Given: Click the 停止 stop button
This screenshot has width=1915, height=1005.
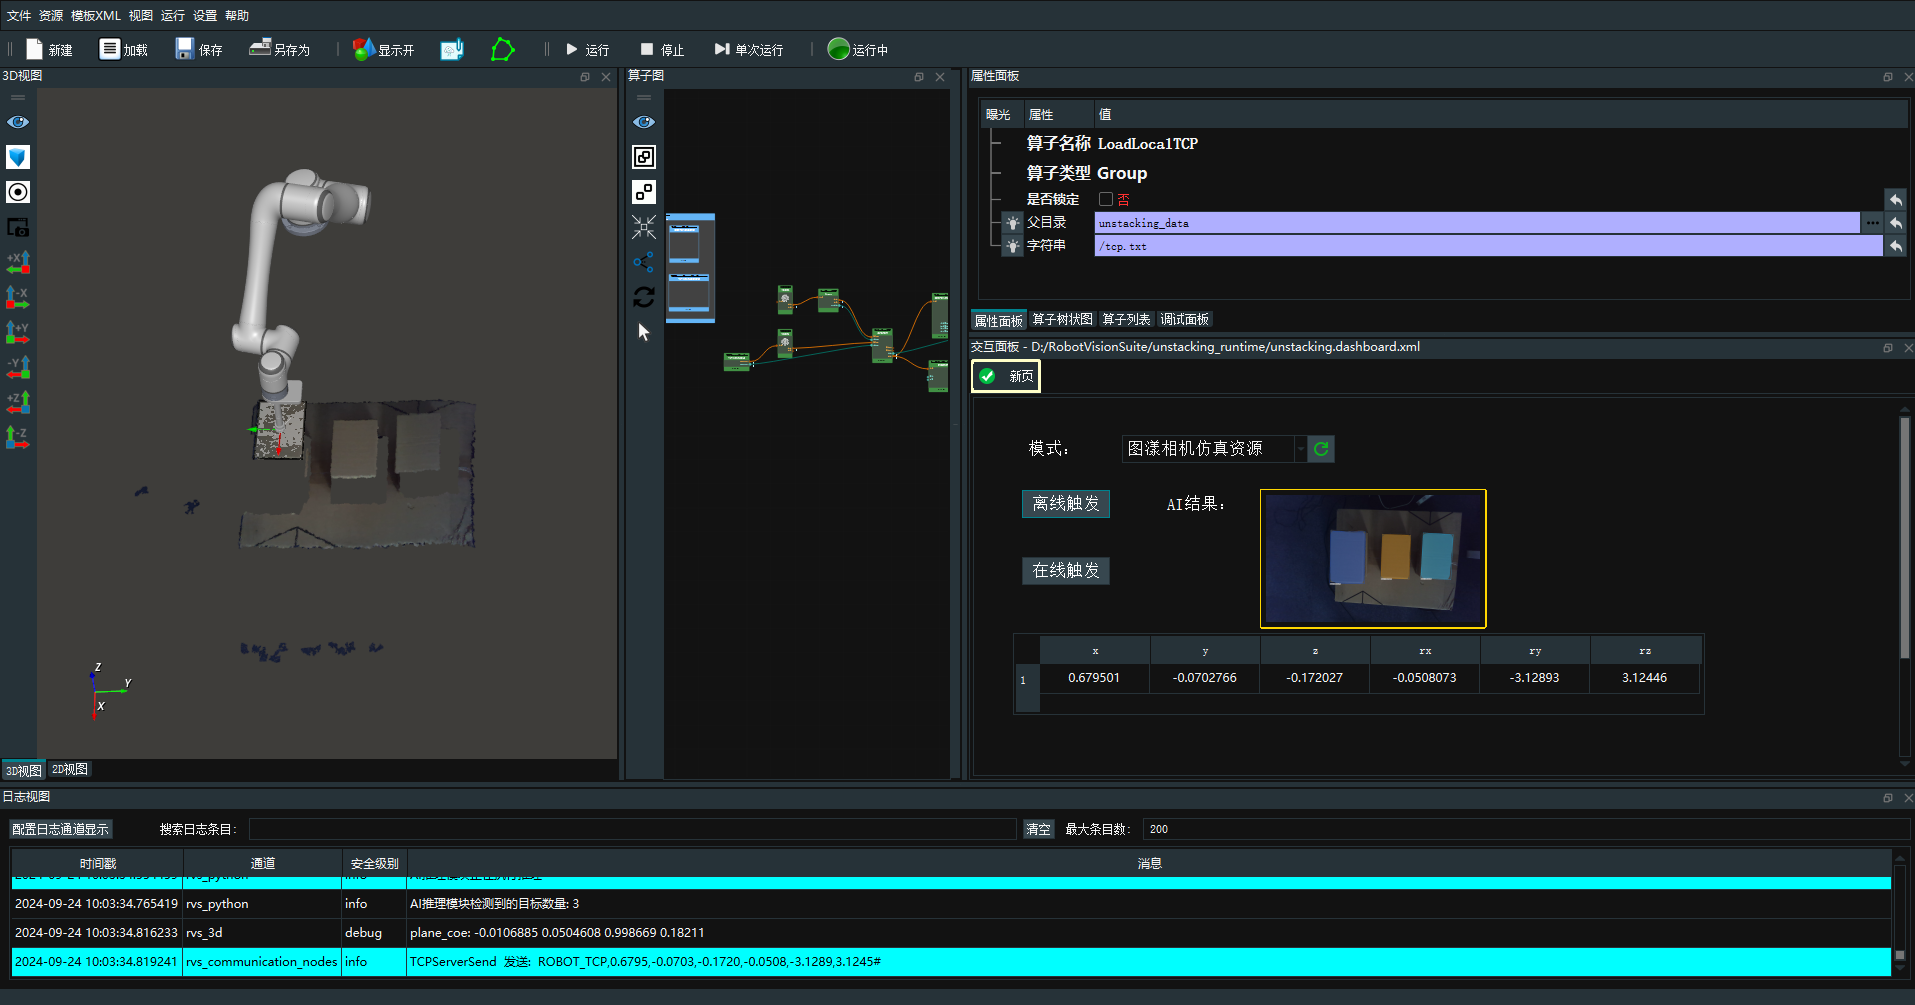Looking at the screenshot, I should 662,49.
